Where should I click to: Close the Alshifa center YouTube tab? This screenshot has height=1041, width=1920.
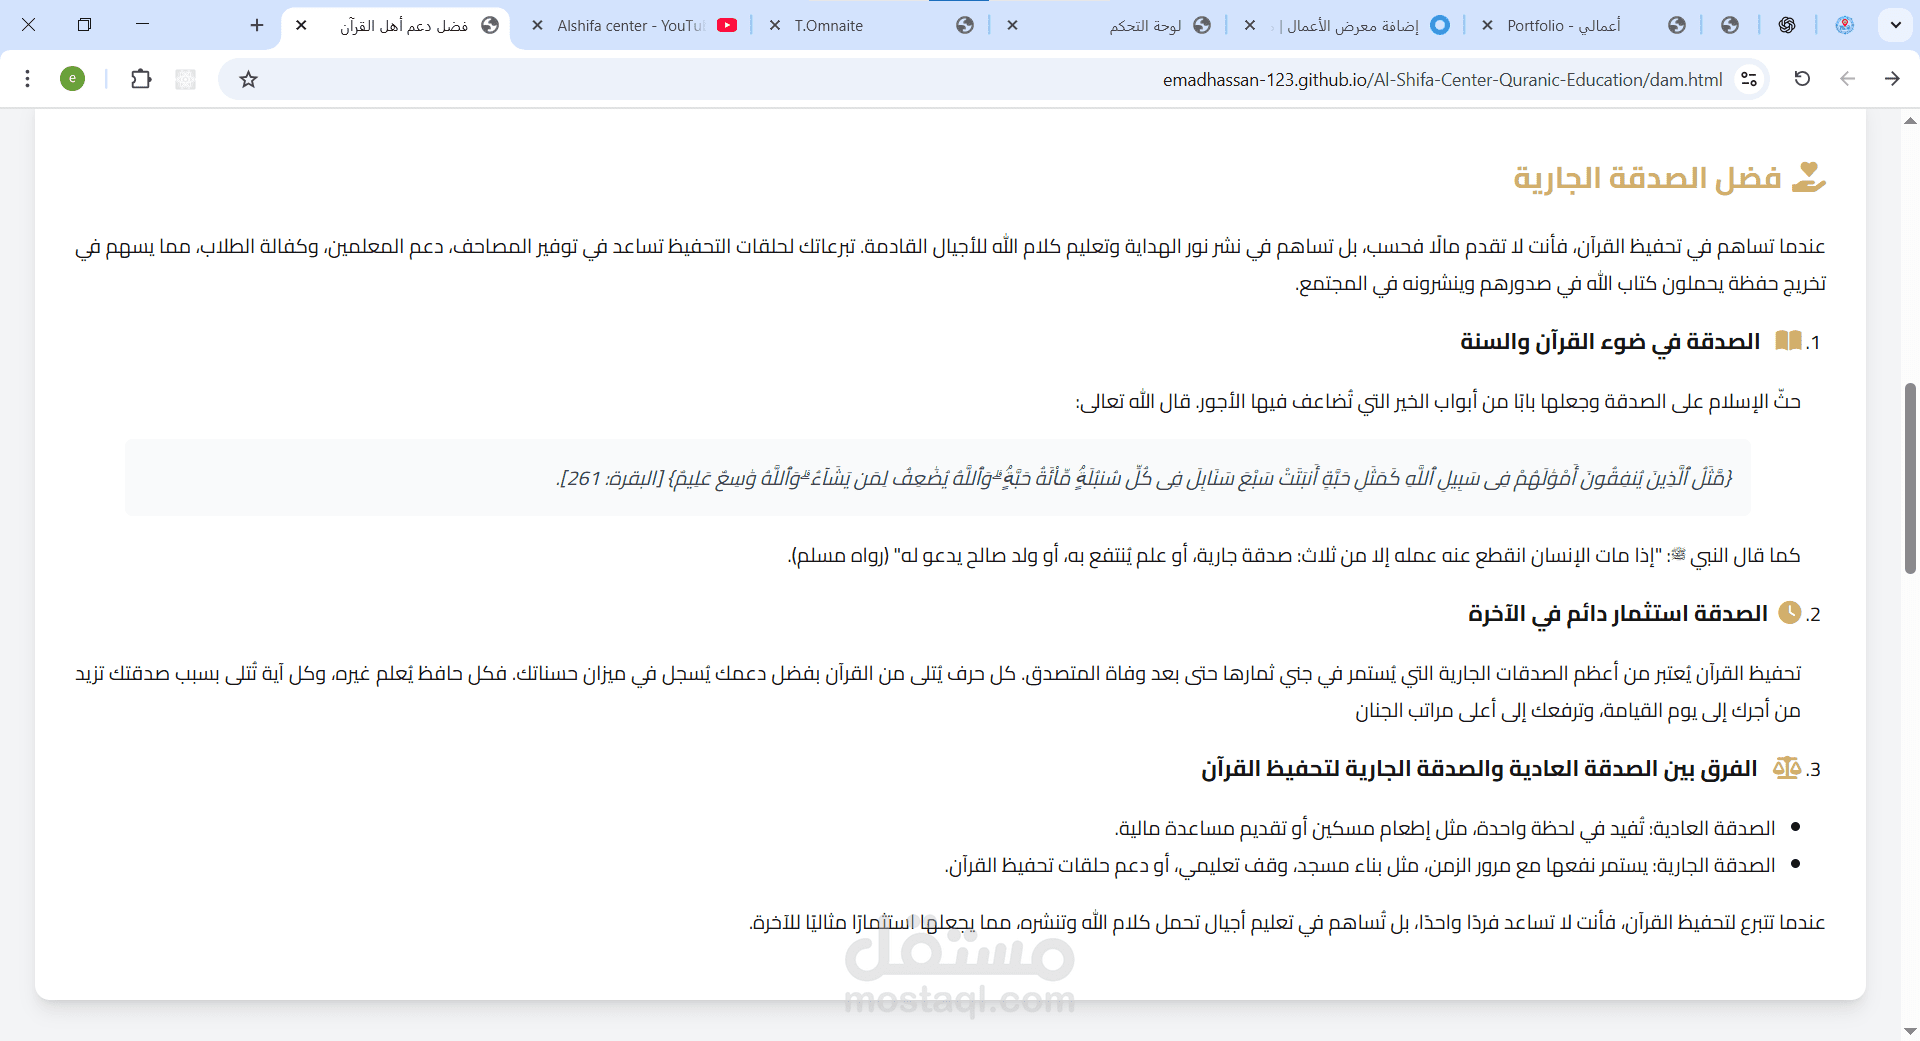tap(537, 25)
